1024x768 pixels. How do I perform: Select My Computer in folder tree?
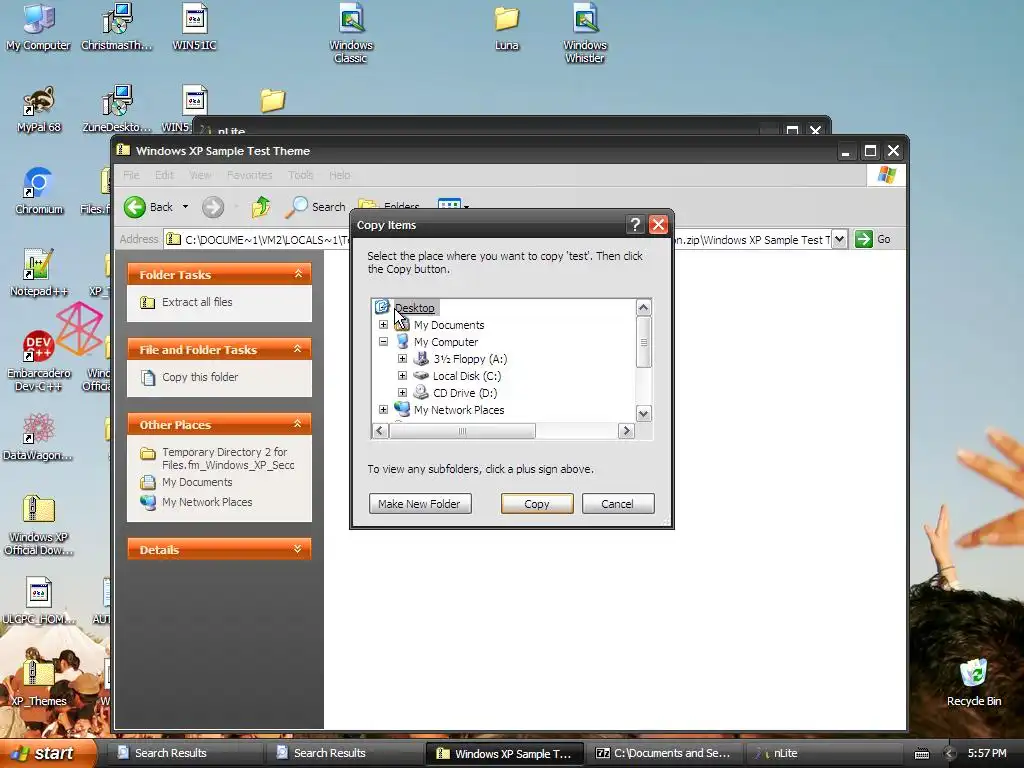445,342
